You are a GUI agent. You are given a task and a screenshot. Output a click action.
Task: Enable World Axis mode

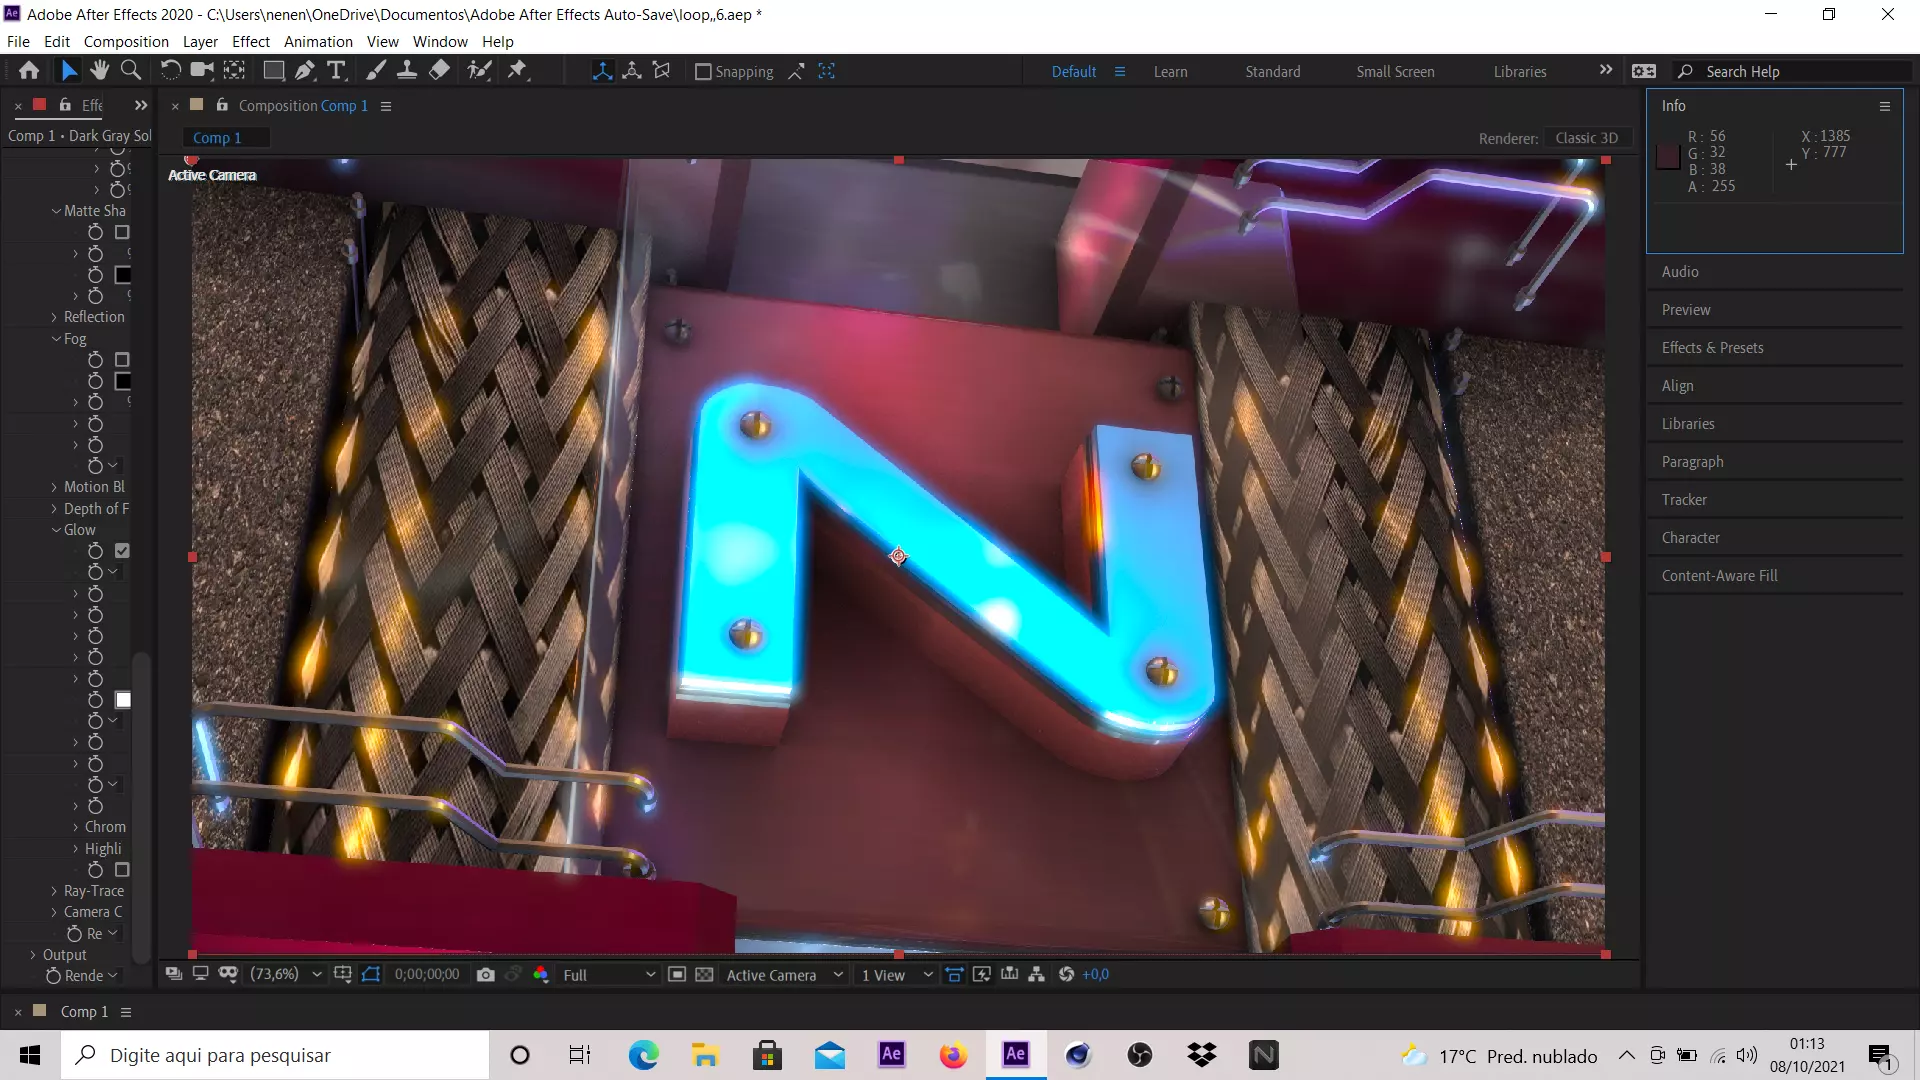[x=632, y=71]
